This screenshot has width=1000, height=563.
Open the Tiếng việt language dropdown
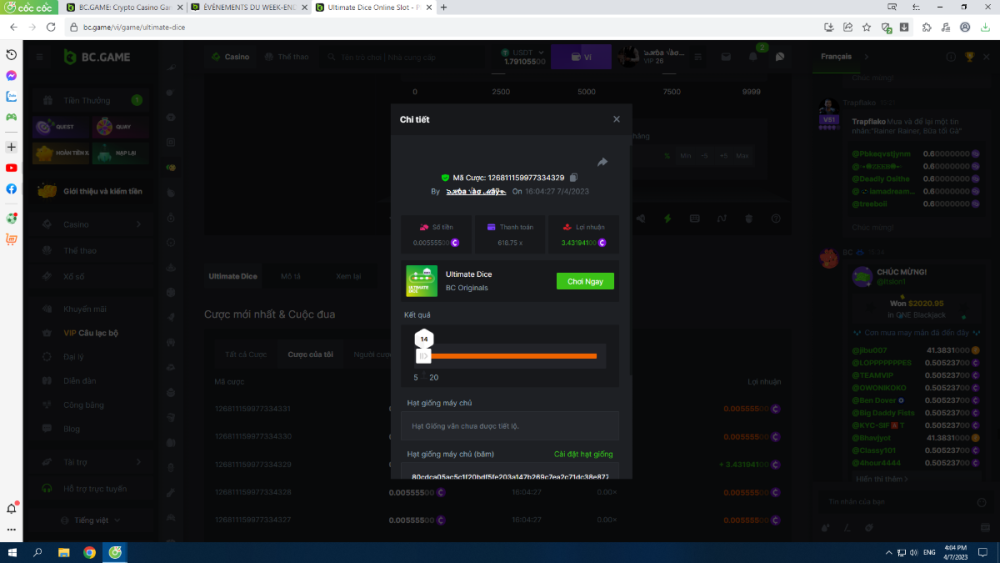point(90,520)
